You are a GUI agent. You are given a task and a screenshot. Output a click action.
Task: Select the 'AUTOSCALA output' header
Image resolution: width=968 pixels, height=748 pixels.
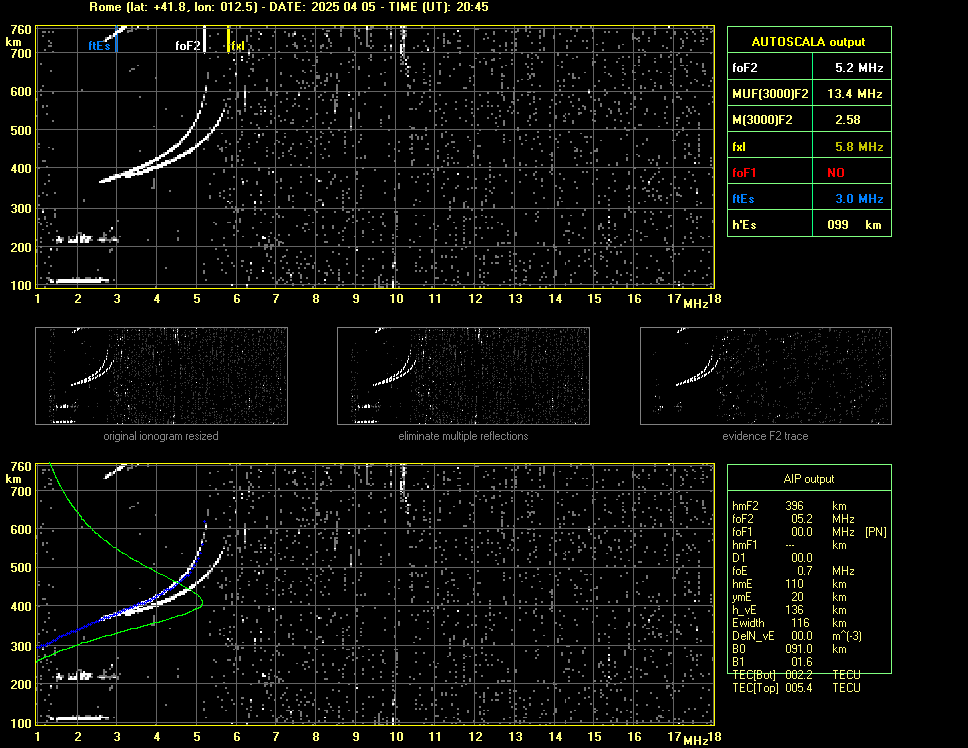click(808, 42)
